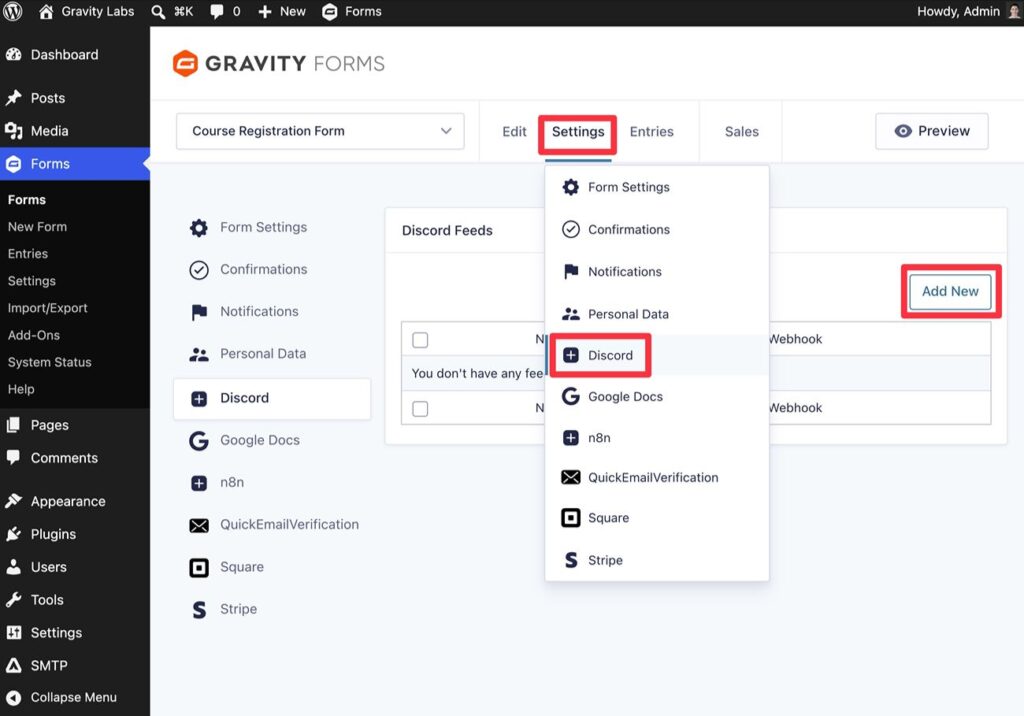Click Square icon in left settings list
Viewport: 1024px width, 716px height.
point(199,567)
